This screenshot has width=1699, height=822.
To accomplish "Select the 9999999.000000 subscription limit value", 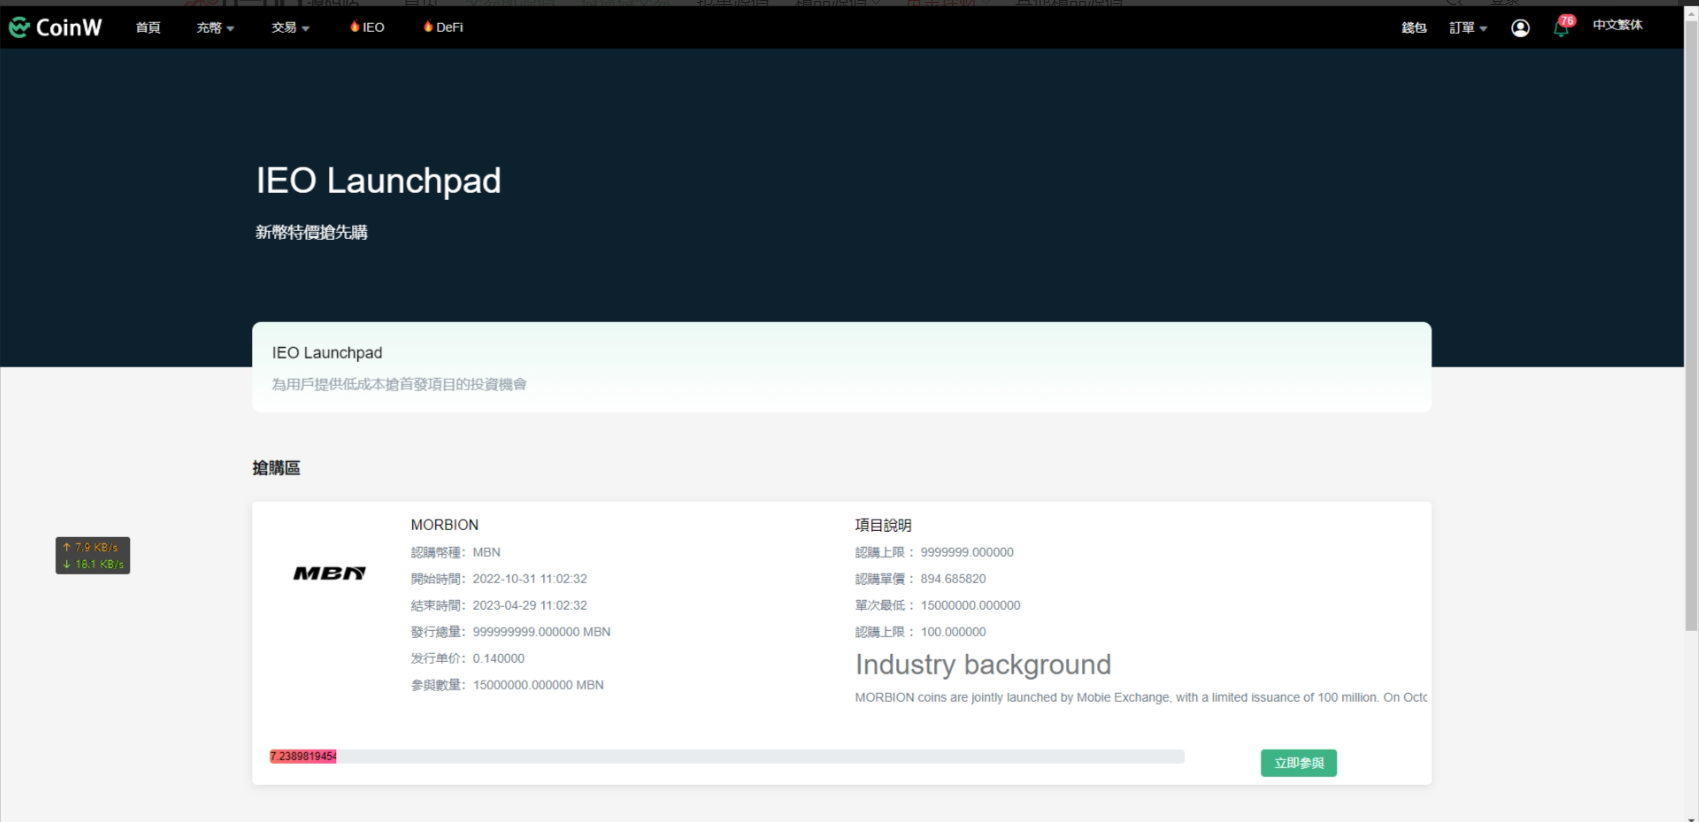I will point(967,552).
